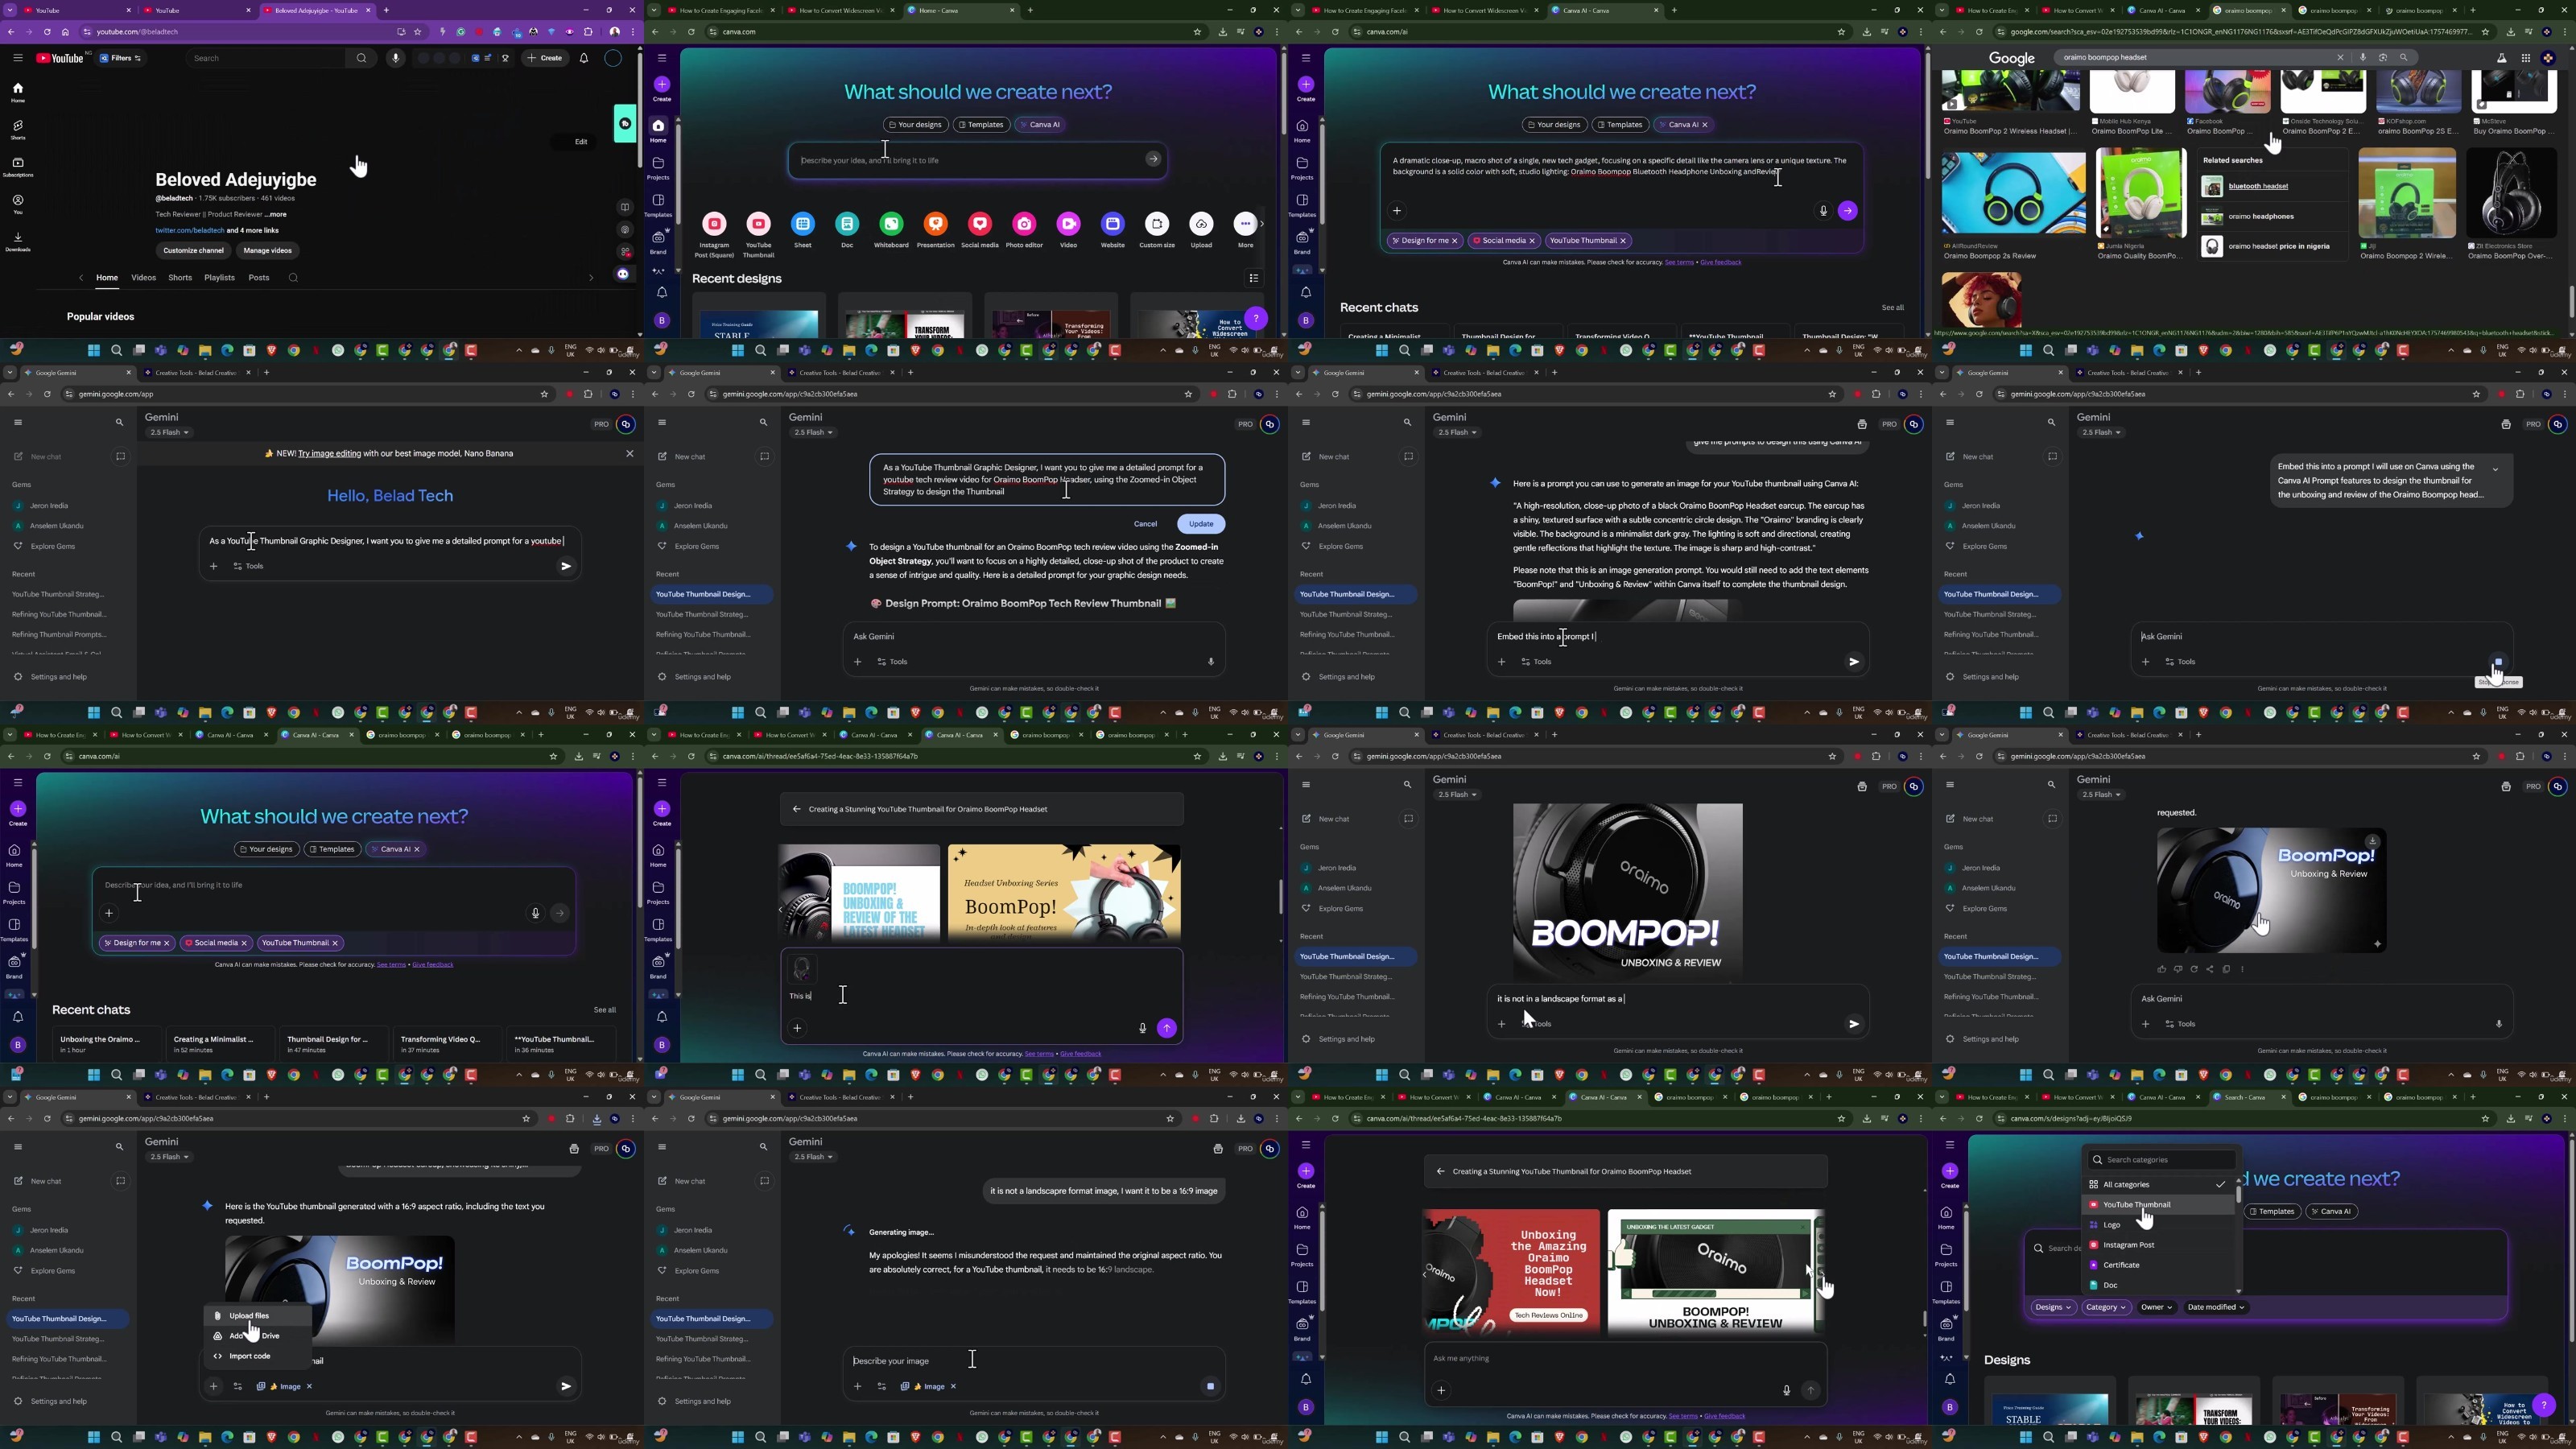Regenerate the Gemini BoomPop image response
The width and height of the screenshot is (2576, 1449).
point(2194,969)
